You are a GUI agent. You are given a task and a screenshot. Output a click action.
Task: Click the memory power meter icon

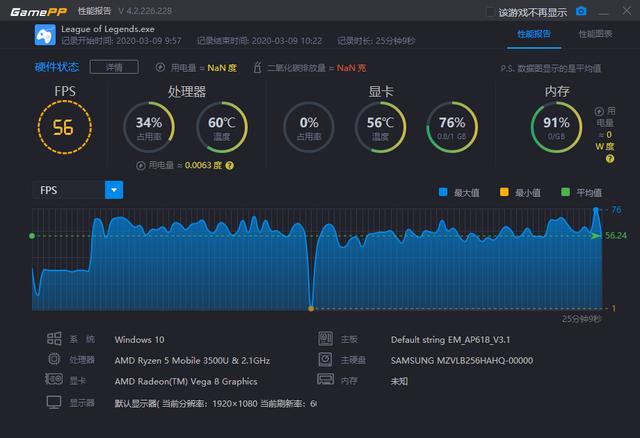[x=599, y=111]
